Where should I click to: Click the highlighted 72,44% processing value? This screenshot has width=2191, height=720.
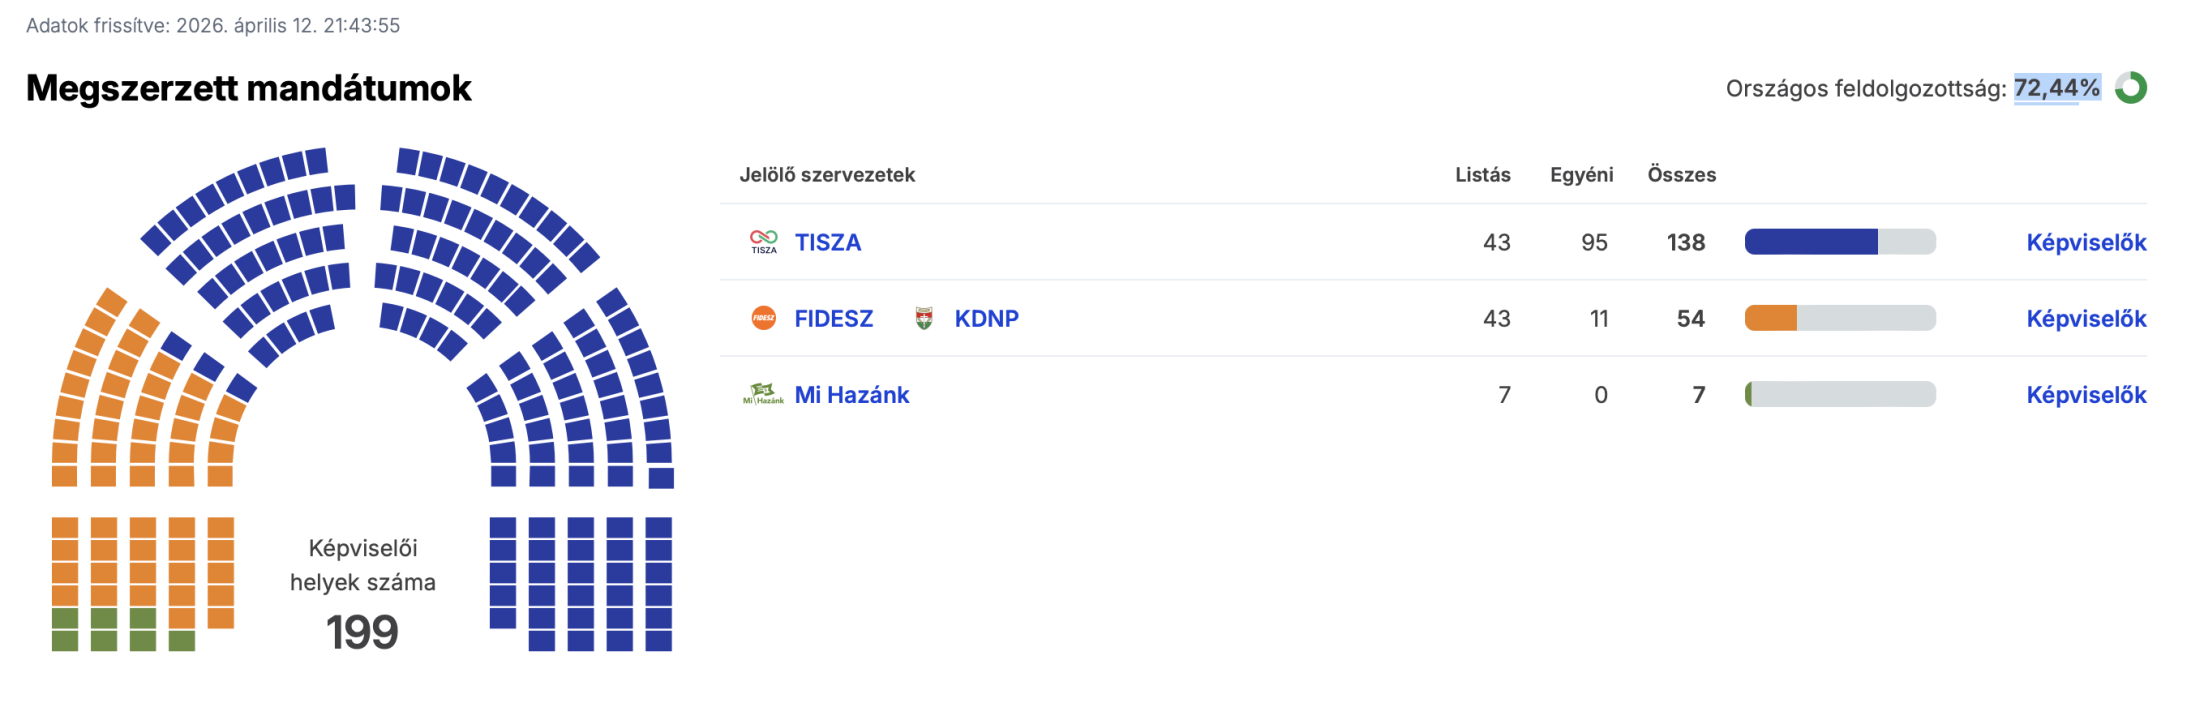point(2056,88)
